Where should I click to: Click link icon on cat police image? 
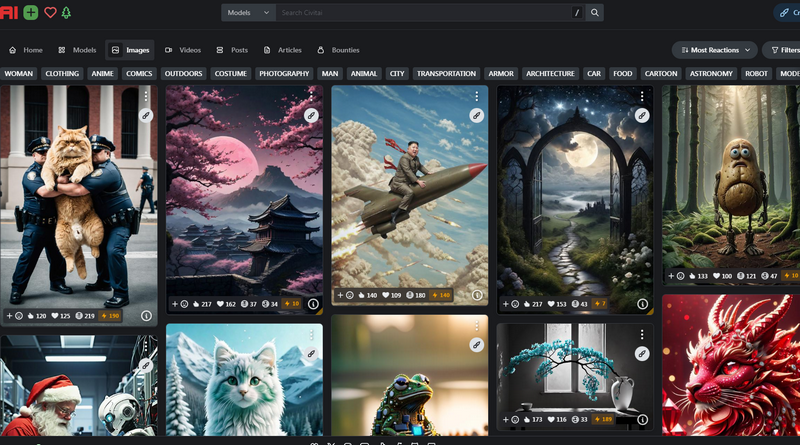[146, 115]
